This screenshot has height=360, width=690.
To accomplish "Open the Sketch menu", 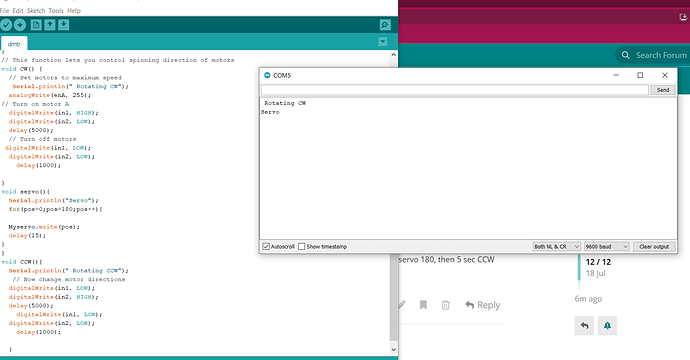I will click(36, 11).
